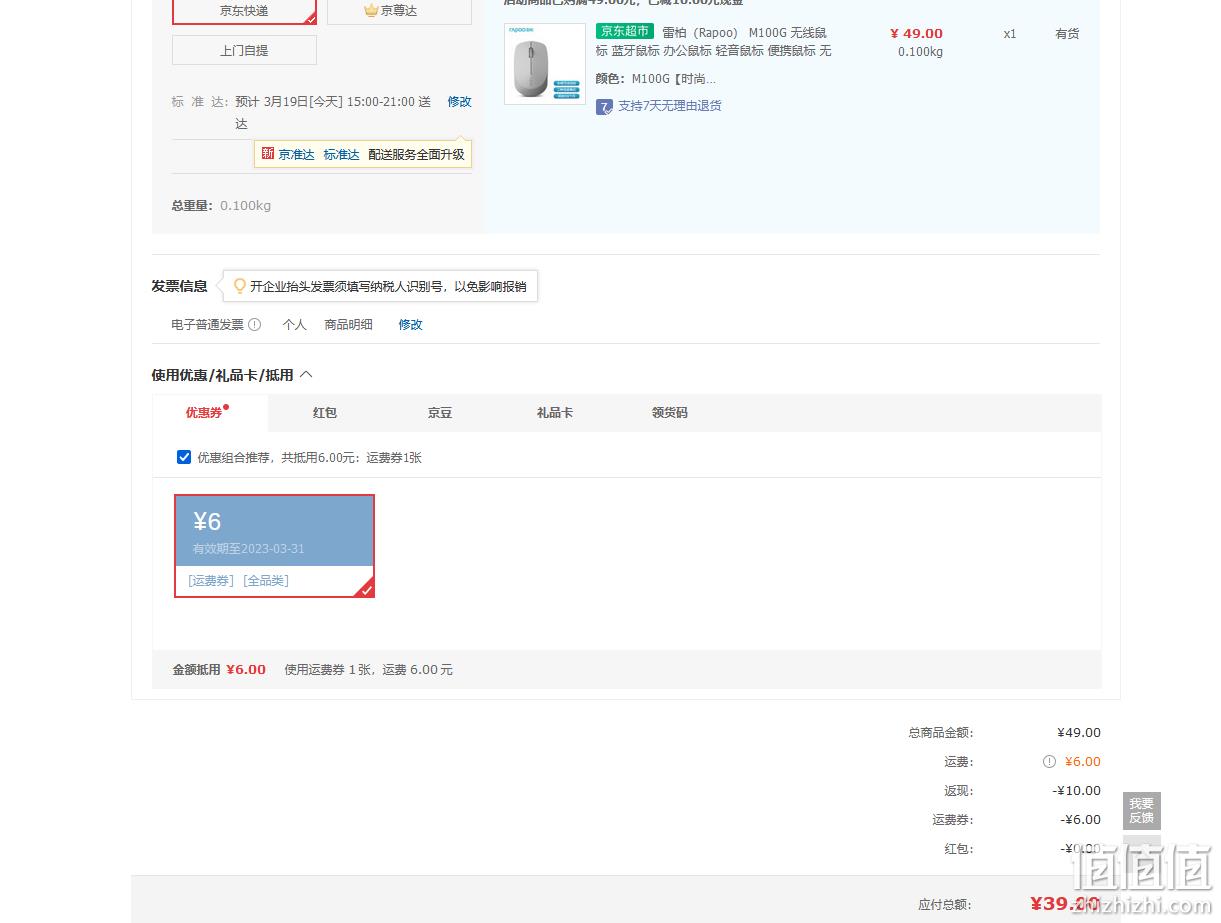Click 修改 for invoice information
Screen dimensions: 1221x923
click(x=410, y=325)
